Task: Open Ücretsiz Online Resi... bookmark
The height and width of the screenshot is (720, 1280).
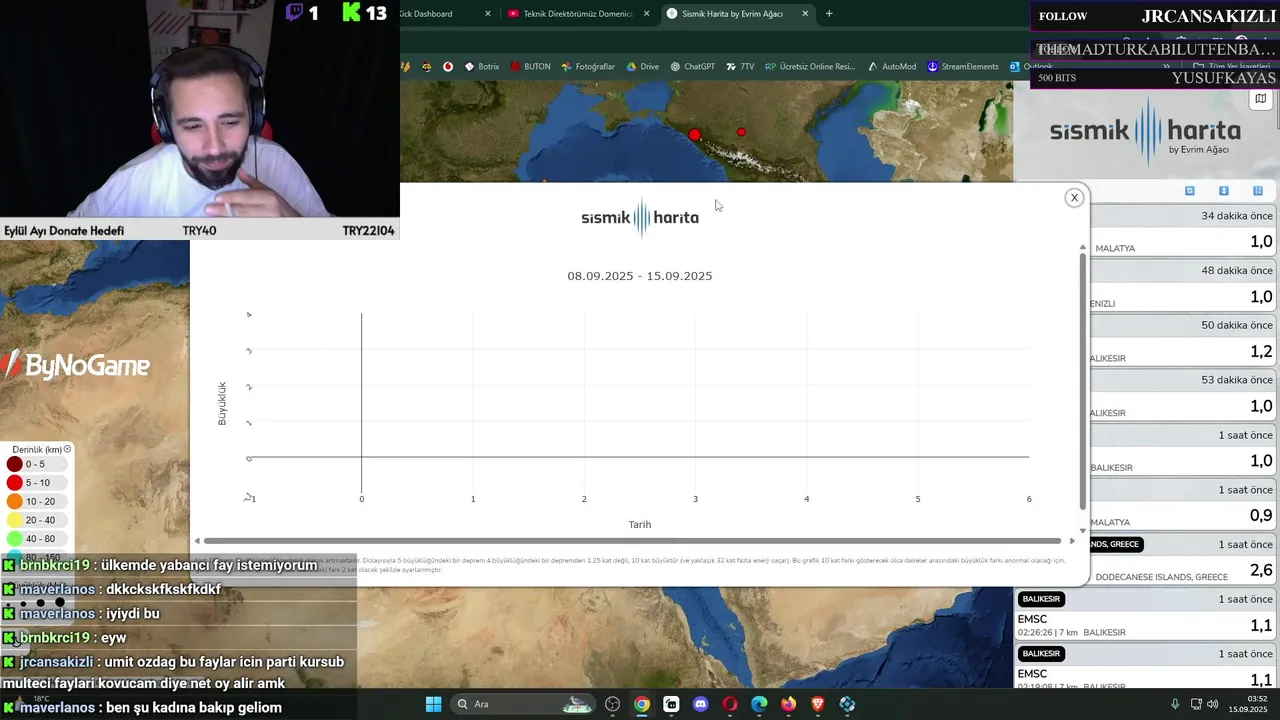Action: 810,67
